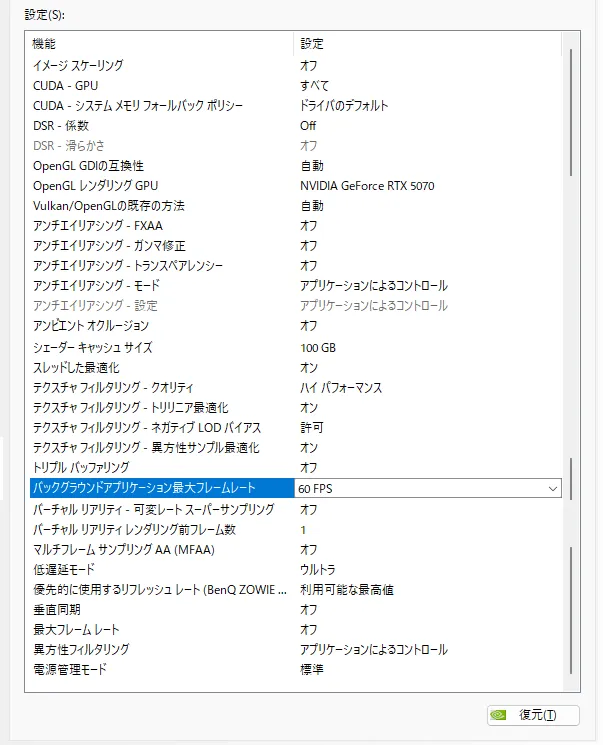Select the CUDA - GPU row
This screenshot has width=603, height=745.
(x=296, y=86)
